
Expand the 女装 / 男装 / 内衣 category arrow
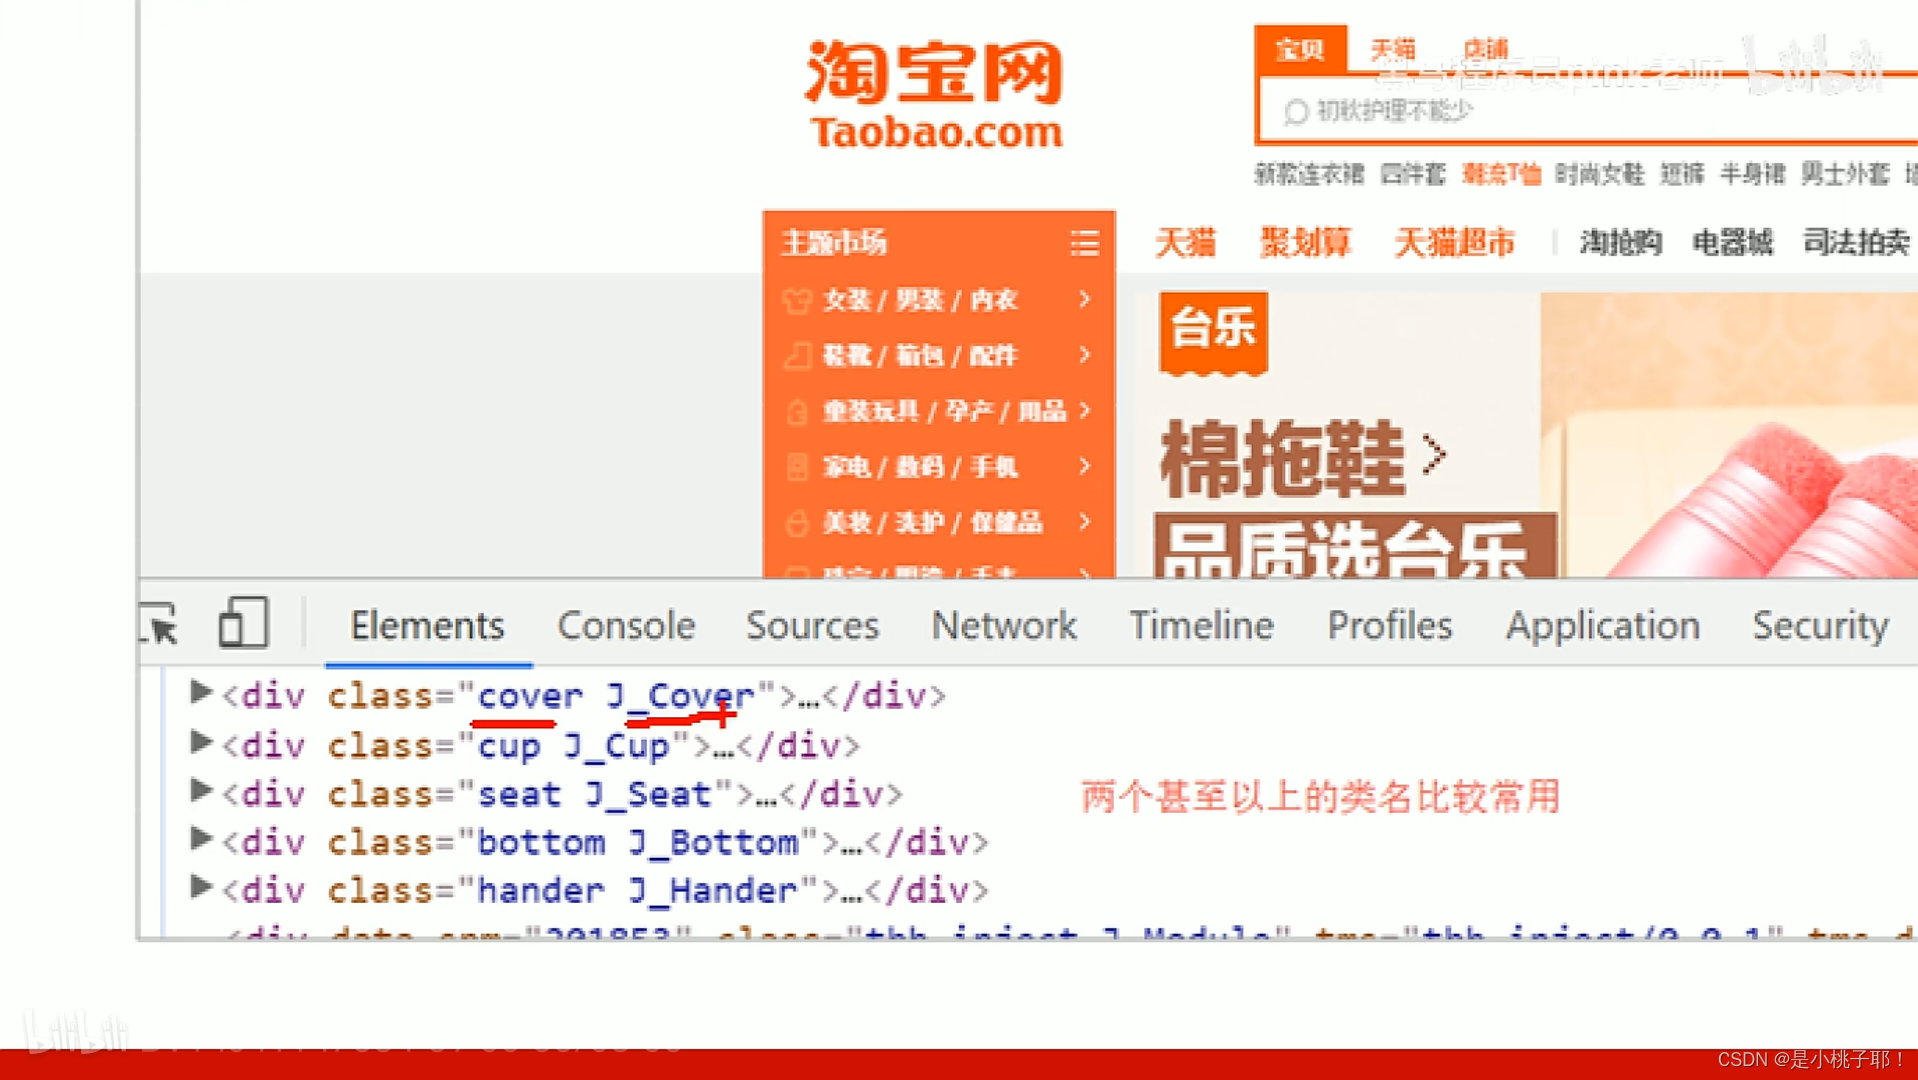[1085, 299]
